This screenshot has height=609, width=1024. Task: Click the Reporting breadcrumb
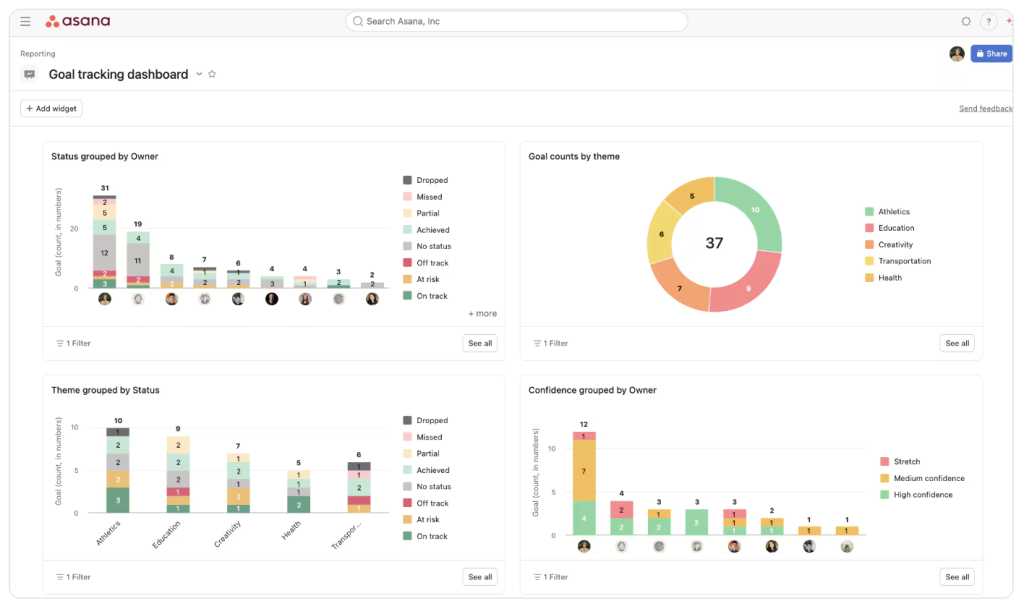[38, 54]
